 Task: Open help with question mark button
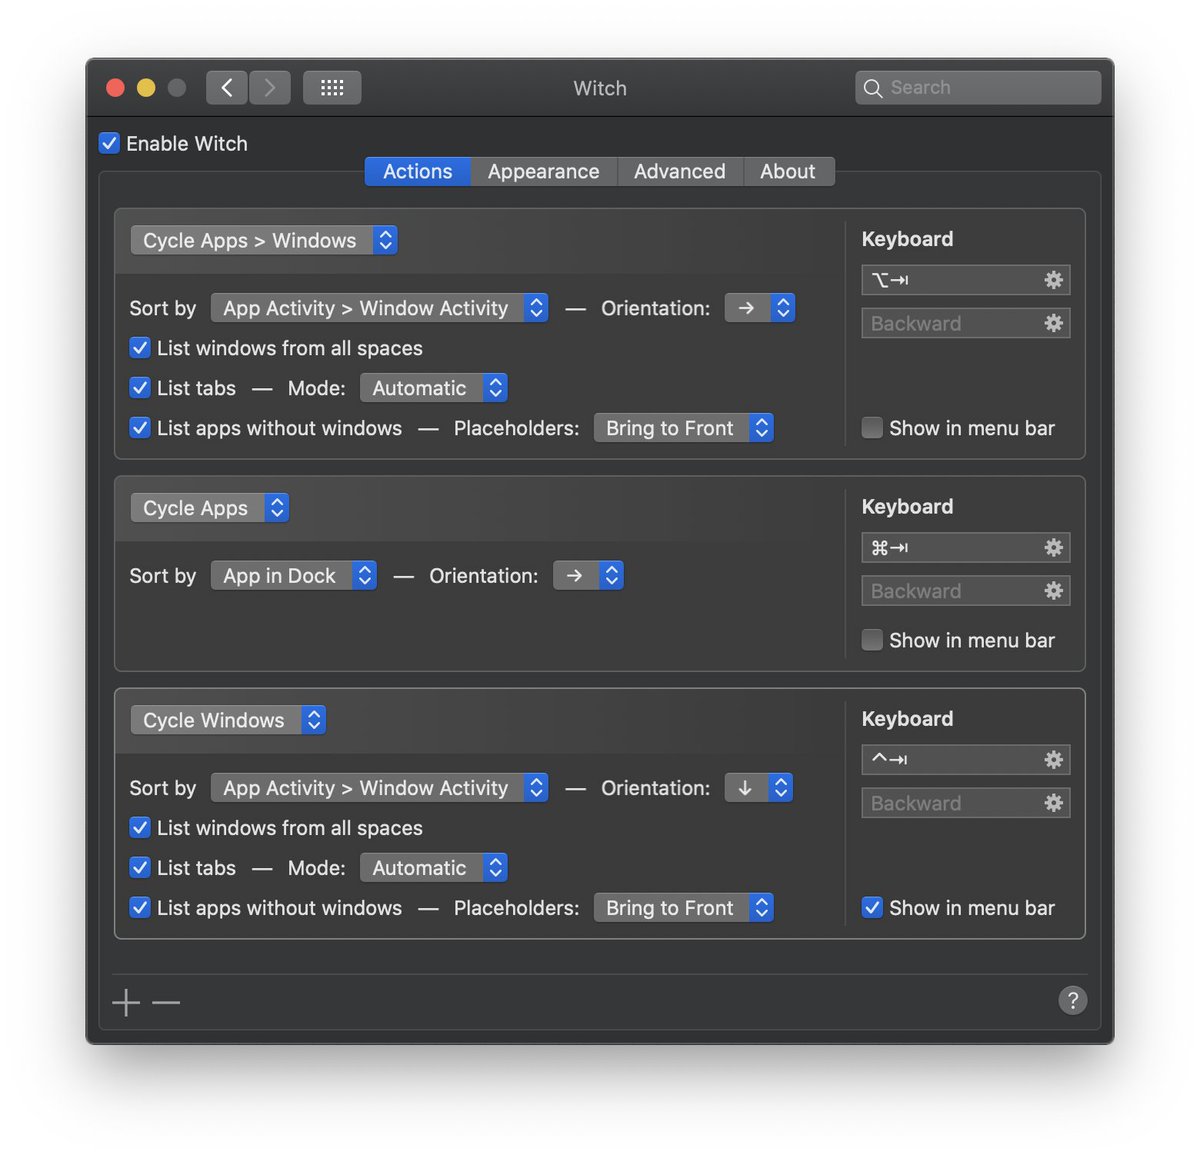1072,1000
